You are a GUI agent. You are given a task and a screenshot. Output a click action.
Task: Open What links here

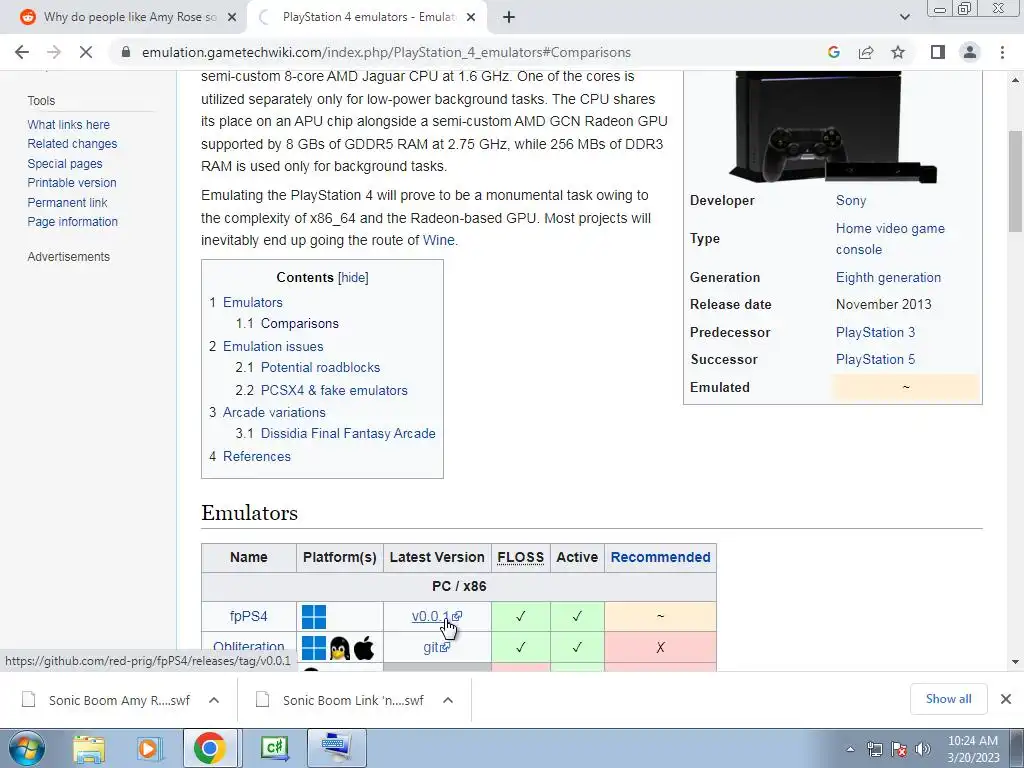(69, 125)
